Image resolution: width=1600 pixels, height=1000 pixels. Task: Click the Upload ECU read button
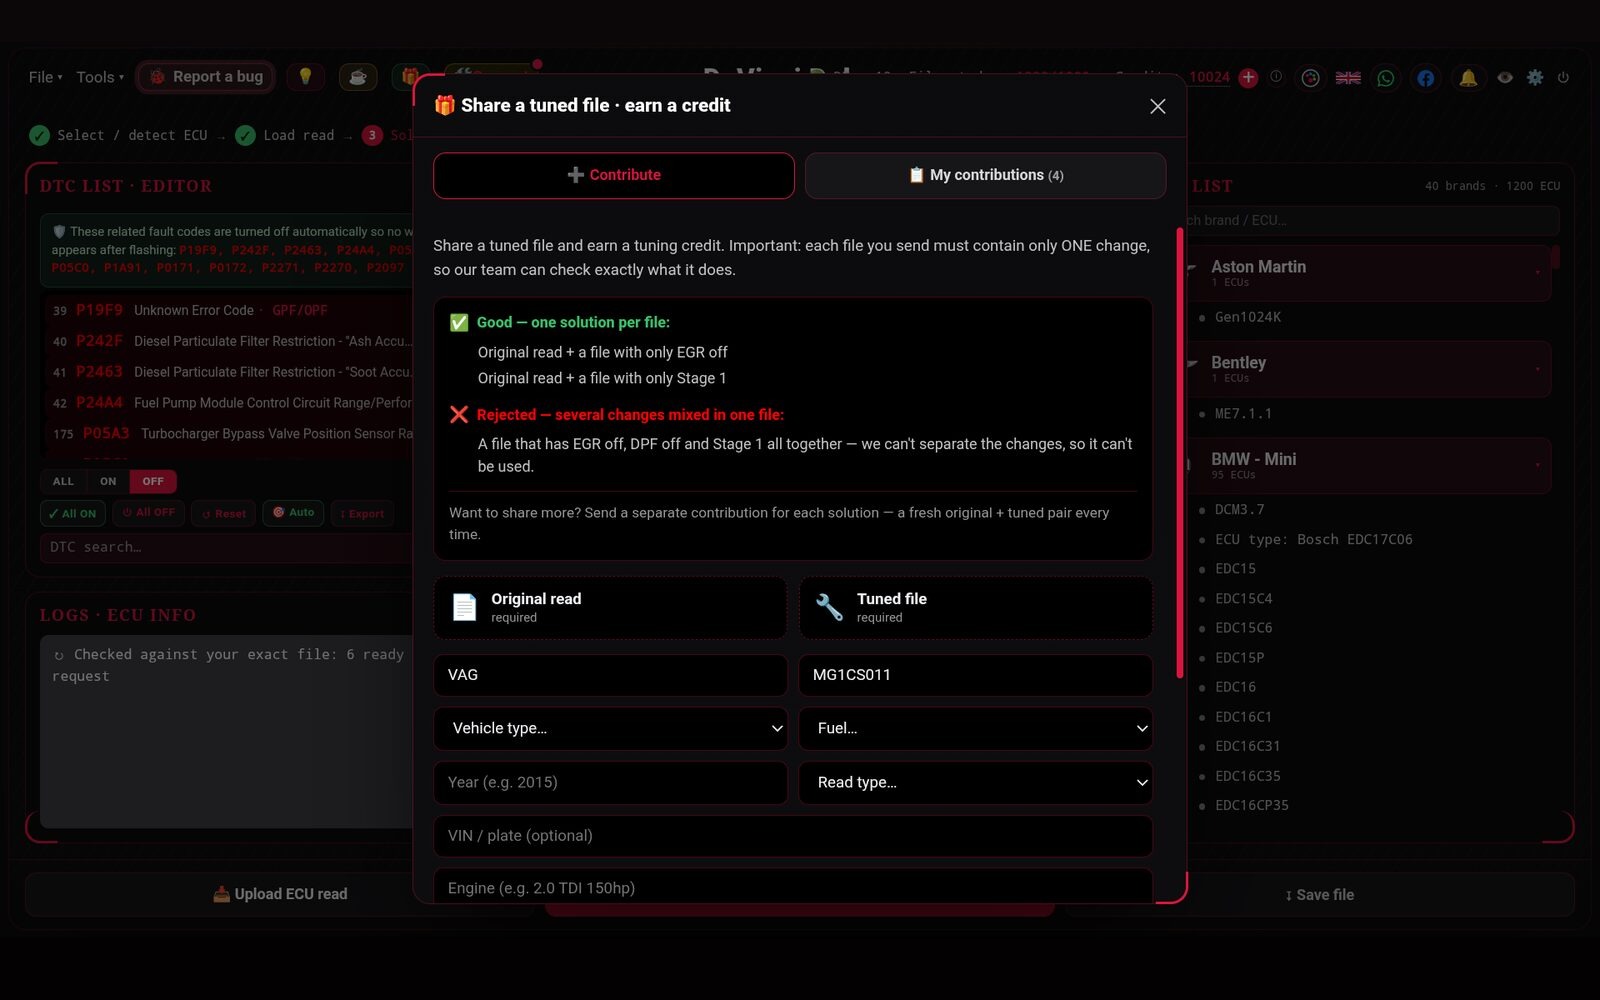pyautogui.click(x=280, y=894)
